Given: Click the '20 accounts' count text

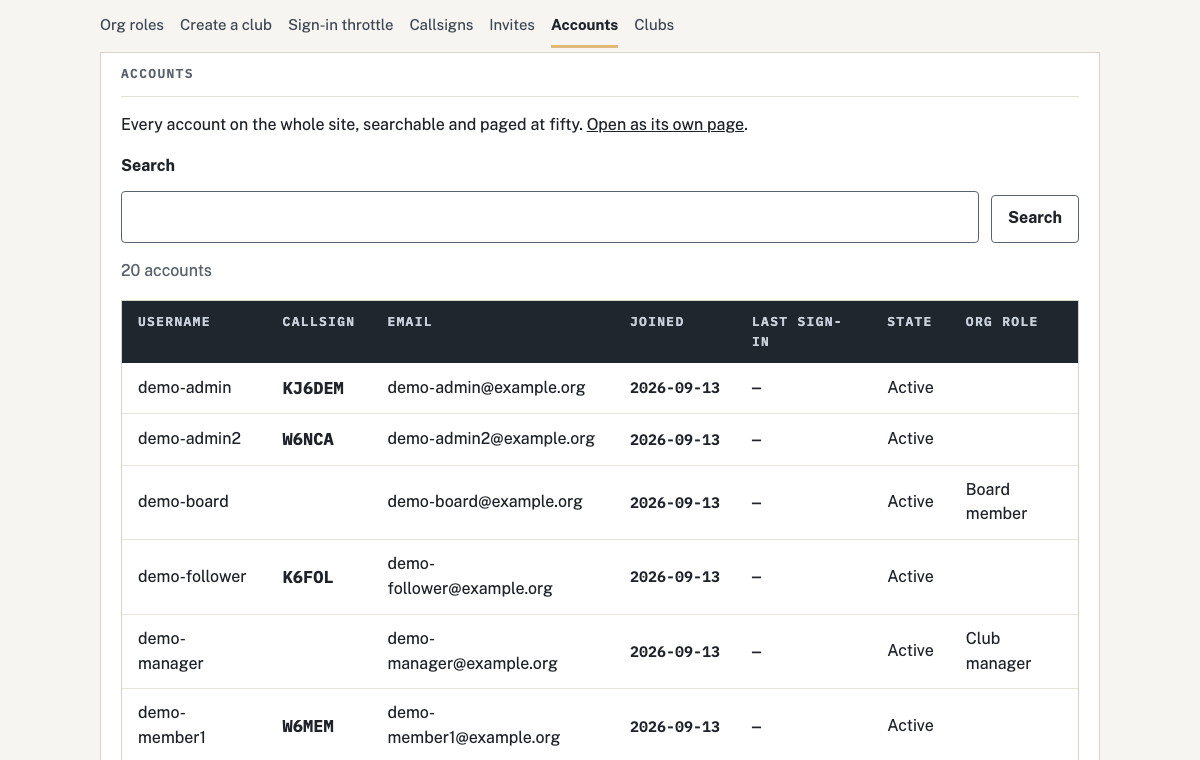Looking at the screenshot, I should pos(166,271).
